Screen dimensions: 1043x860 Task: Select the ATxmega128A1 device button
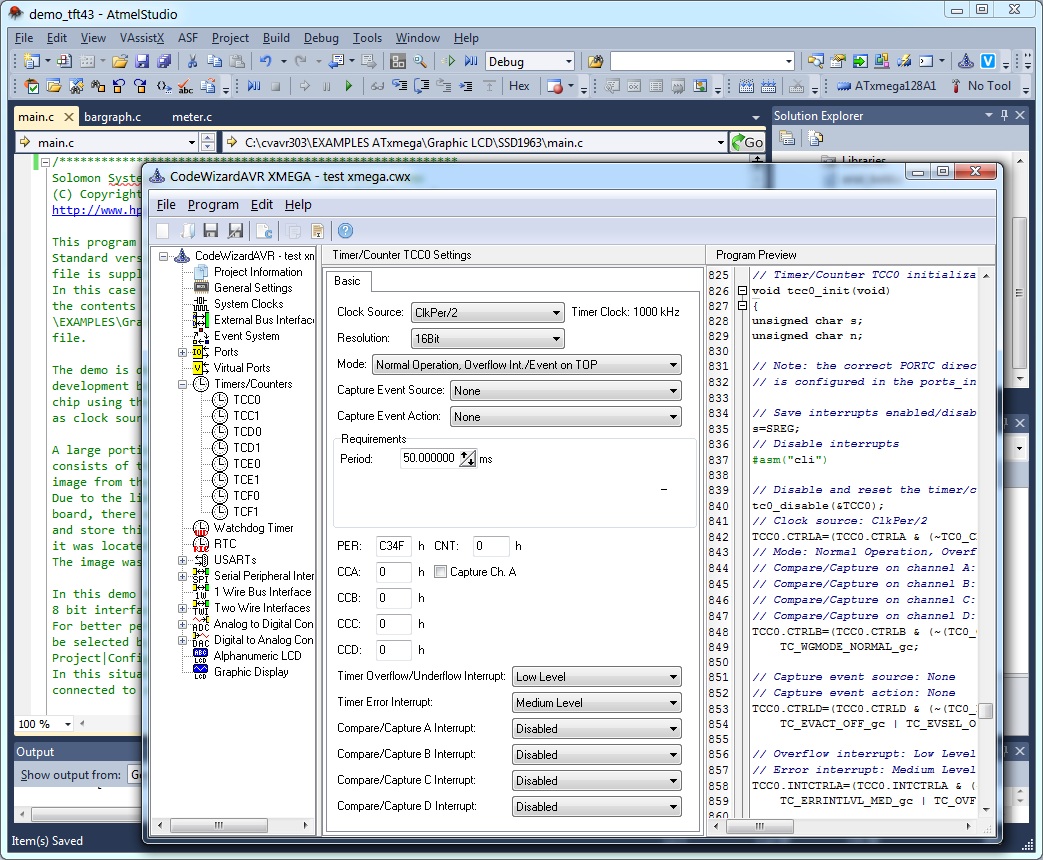click(x=886, y=86)
